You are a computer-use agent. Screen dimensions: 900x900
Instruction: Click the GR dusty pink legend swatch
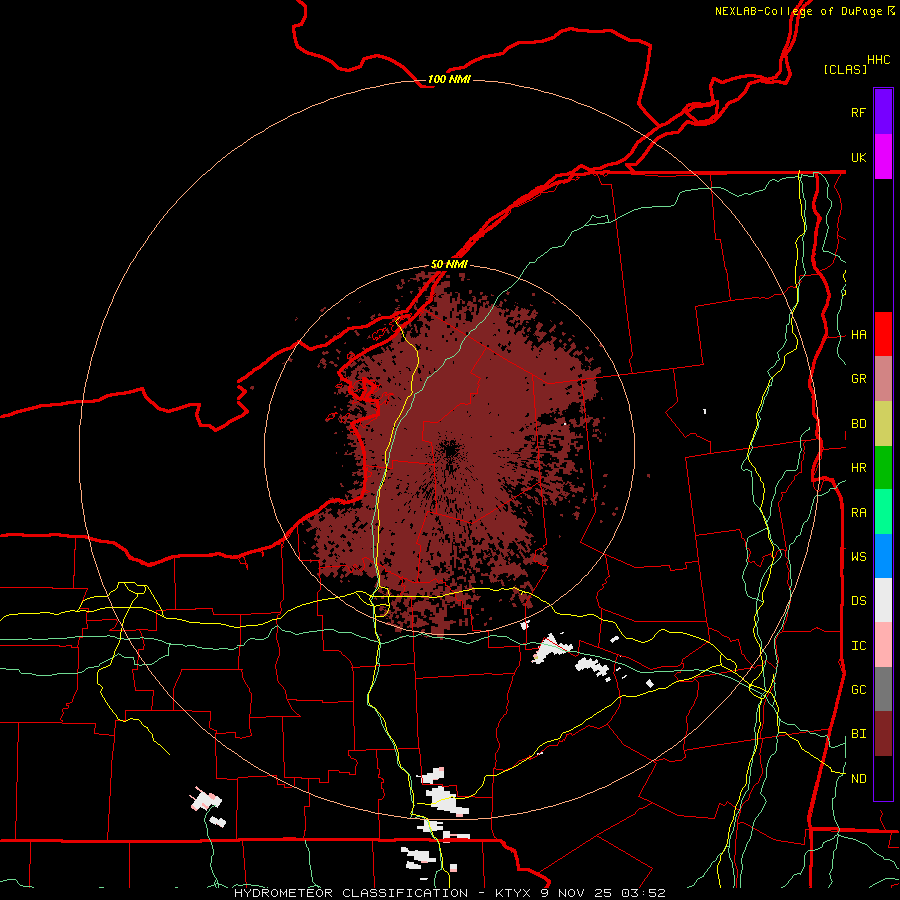(x=883, y=379)
